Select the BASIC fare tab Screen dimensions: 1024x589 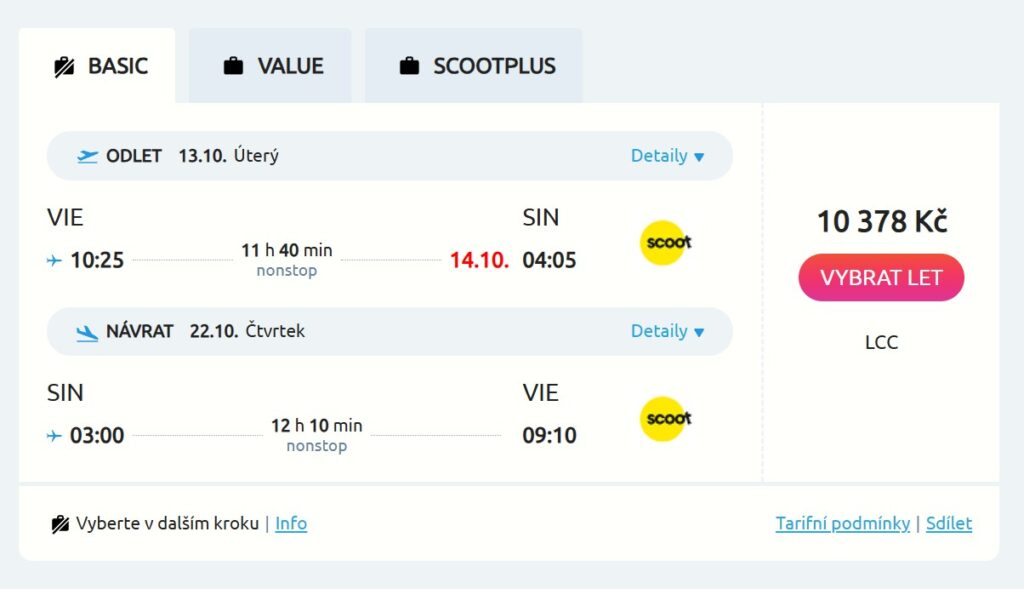point(98,67)
